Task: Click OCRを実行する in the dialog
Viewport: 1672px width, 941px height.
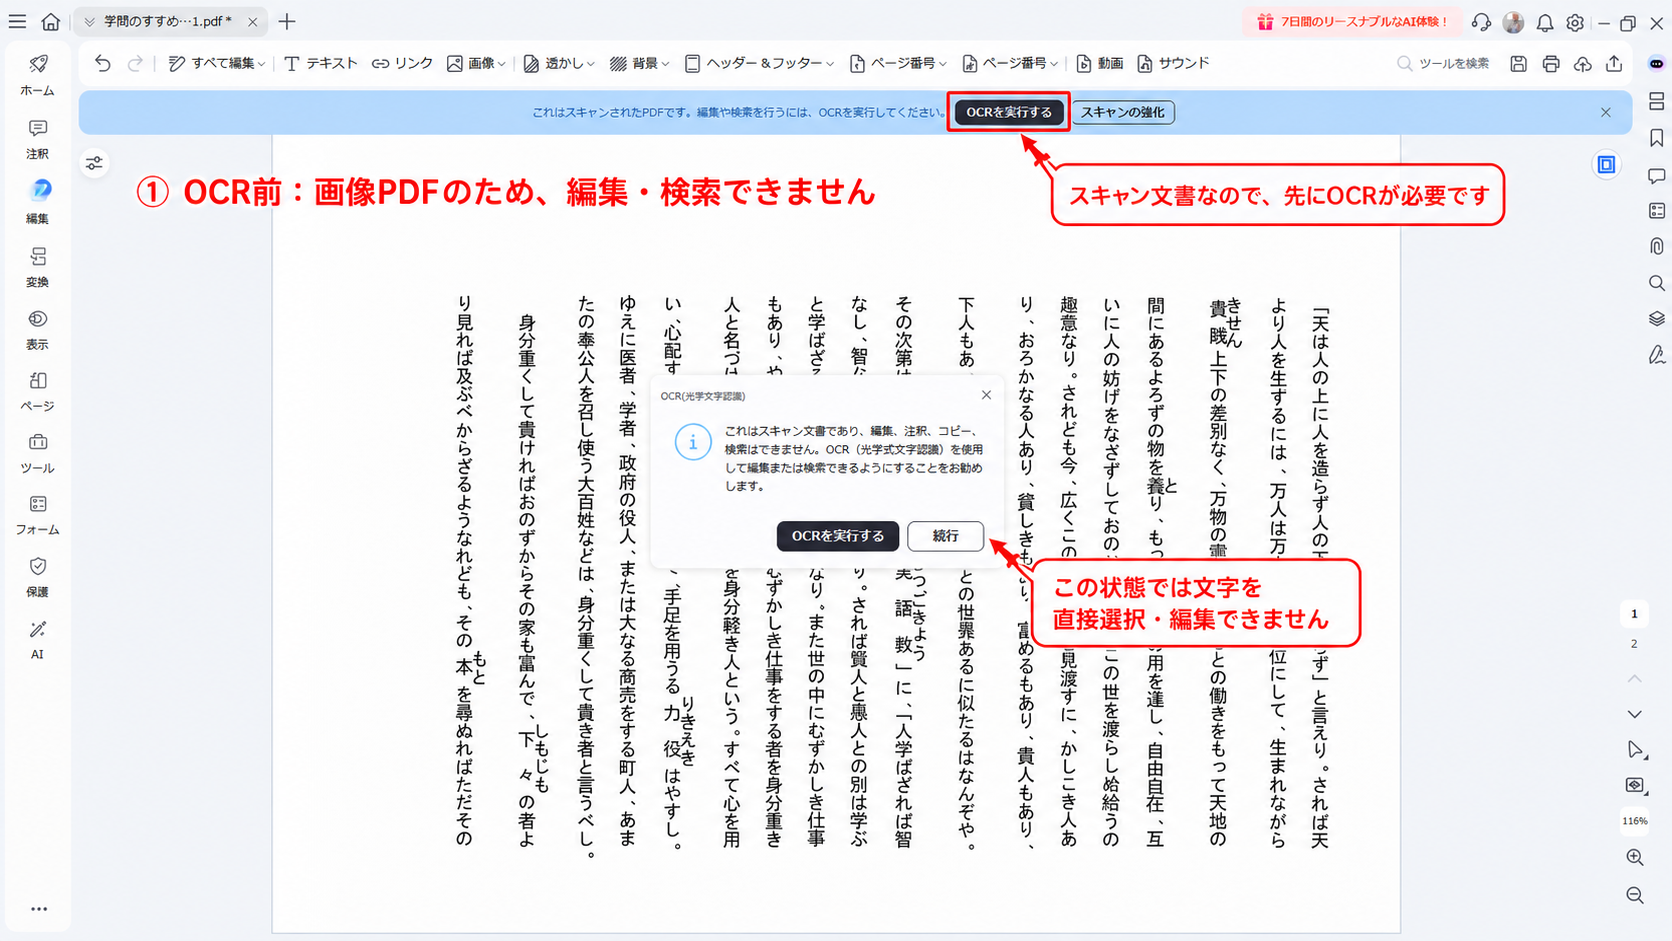Action: point(838,536)
